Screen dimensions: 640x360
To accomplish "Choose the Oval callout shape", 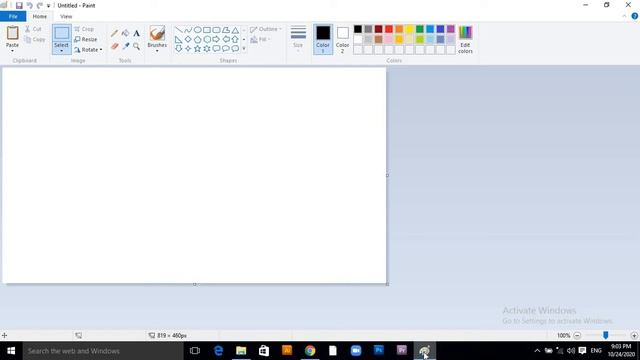I will tap(226, 49).
